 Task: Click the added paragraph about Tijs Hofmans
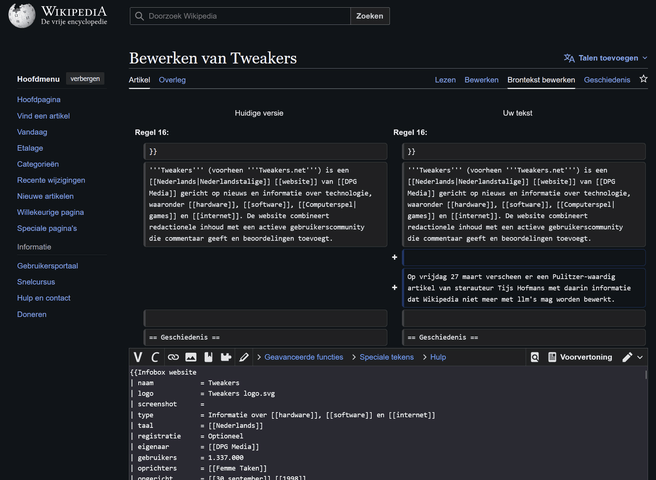pyautogui.click(x=524, y=288)
